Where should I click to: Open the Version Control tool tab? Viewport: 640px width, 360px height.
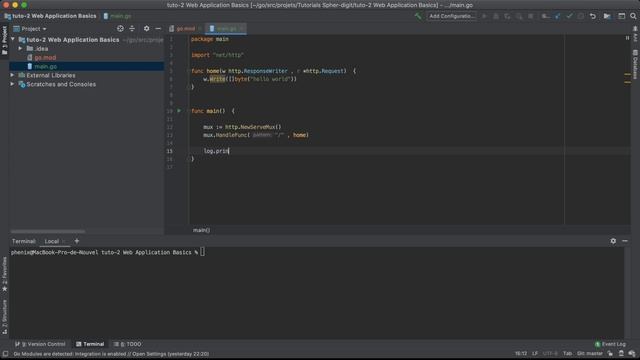(x=40, y=344)
